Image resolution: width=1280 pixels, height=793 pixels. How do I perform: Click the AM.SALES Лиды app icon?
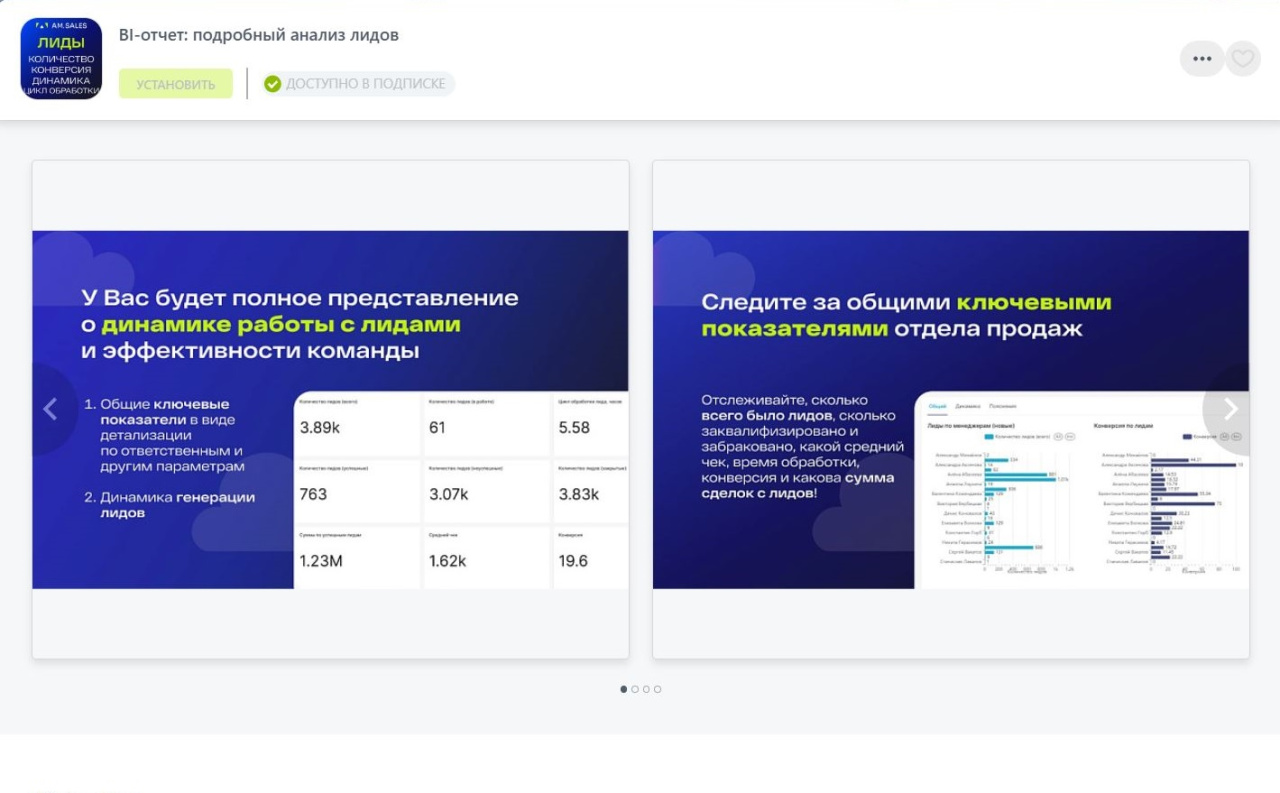(61, 58)
